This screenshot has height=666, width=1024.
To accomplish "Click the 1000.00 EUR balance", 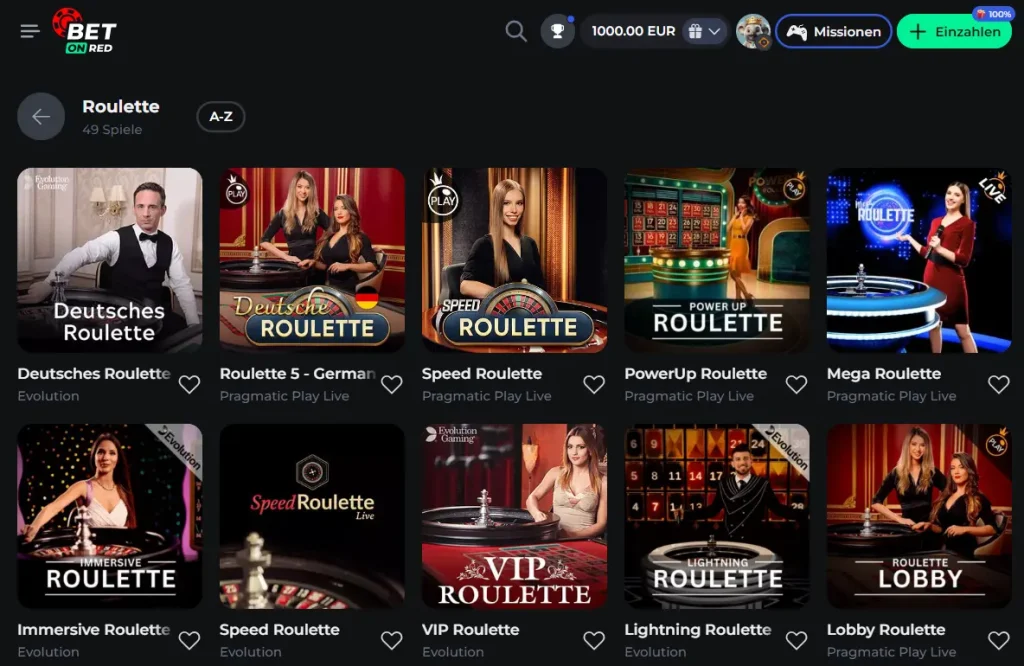I will [x=633, y=31].
